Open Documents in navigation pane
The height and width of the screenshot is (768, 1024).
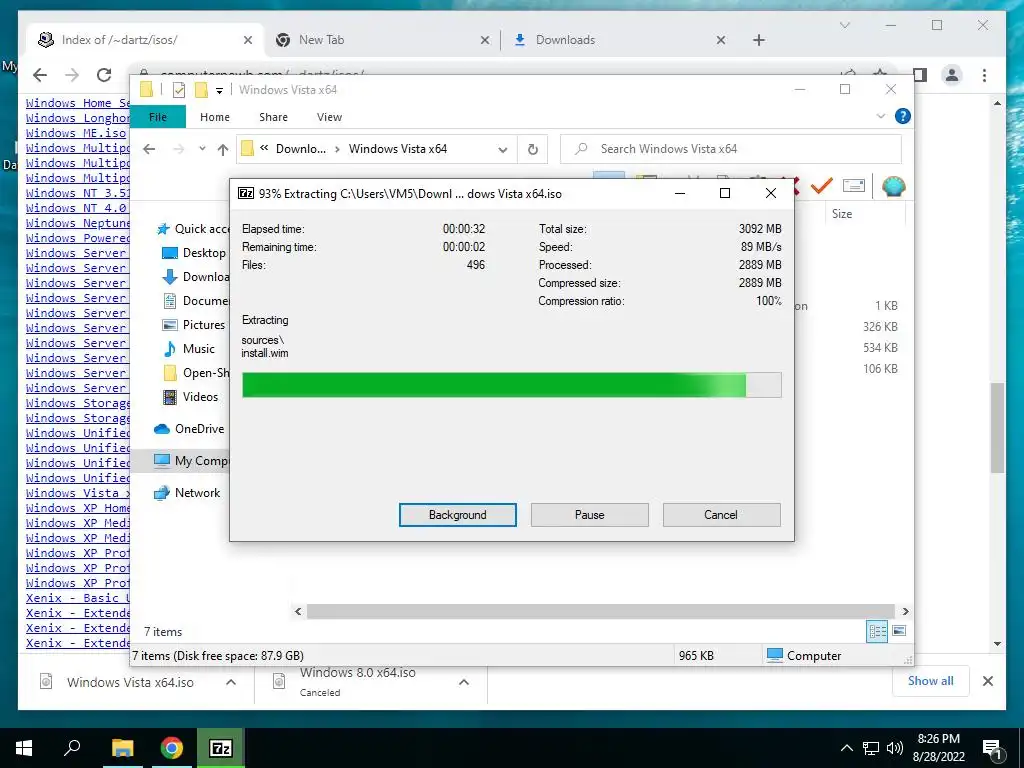pos(196,301)
